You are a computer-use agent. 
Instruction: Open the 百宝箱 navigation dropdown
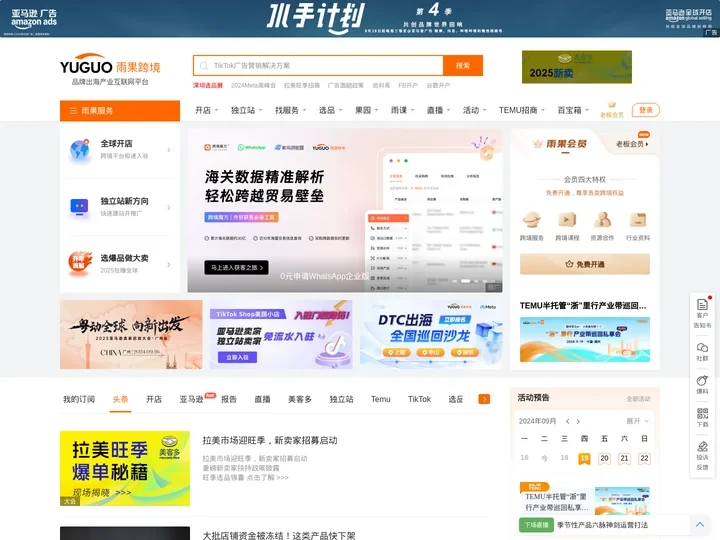click(573, 110)
